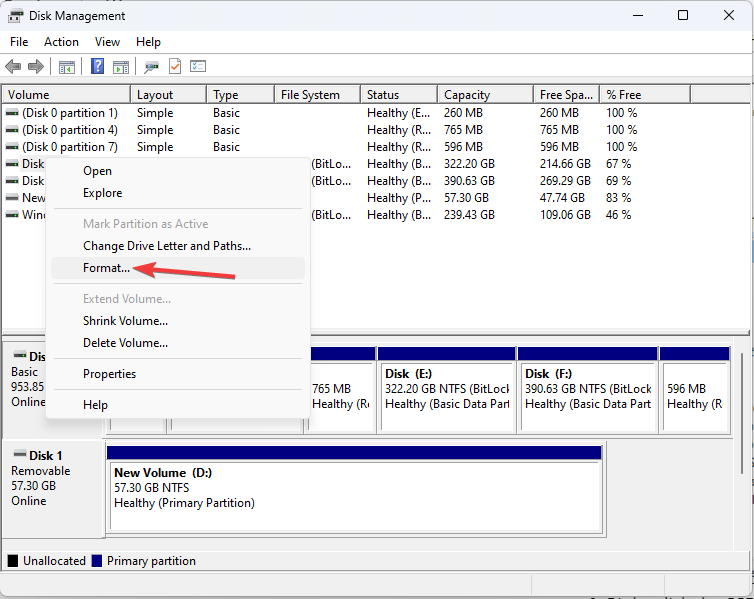
Task: Show/hide action pane toolbar icon
Action: [120, 66]
